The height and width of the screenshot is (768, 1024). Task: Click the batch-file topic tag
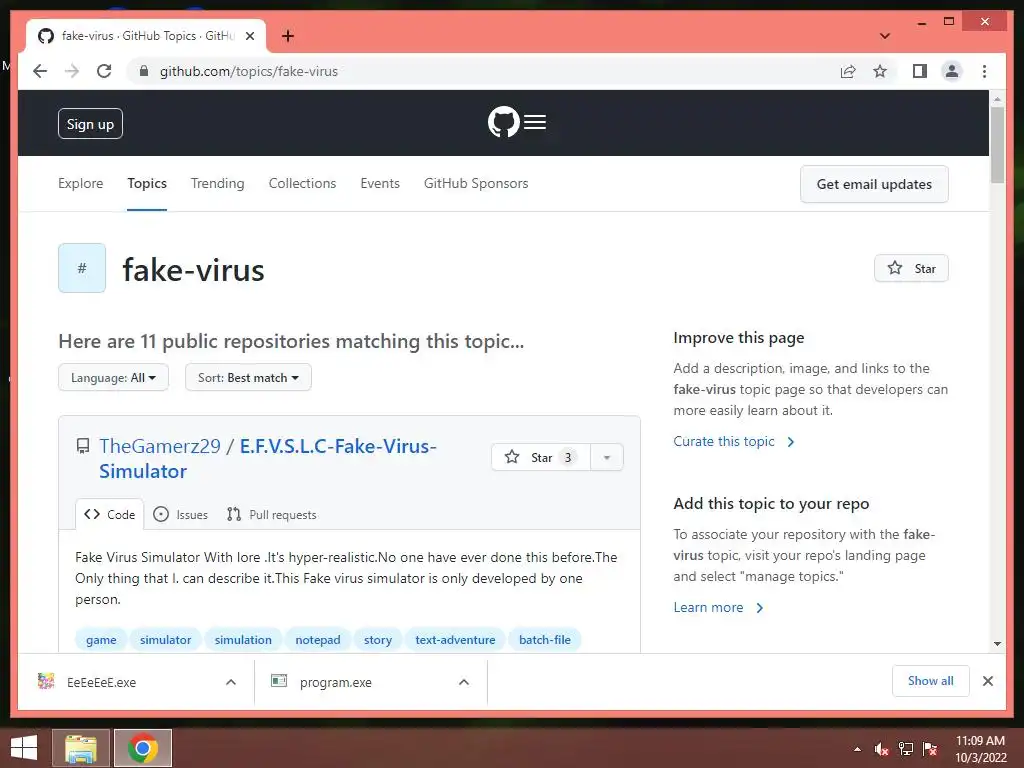(545, 640)
